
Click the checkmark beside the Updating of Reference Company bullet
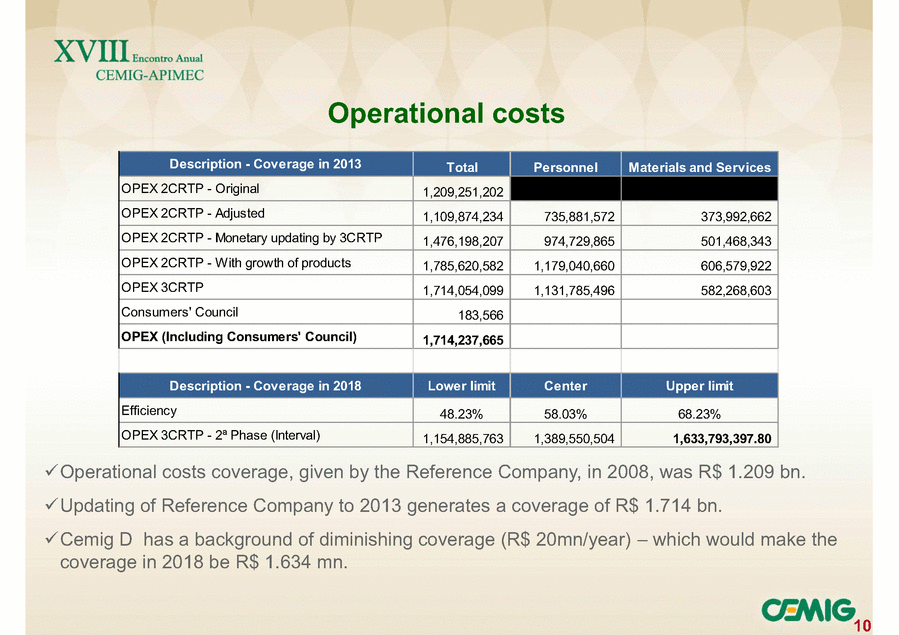click(x=52, y=506)
